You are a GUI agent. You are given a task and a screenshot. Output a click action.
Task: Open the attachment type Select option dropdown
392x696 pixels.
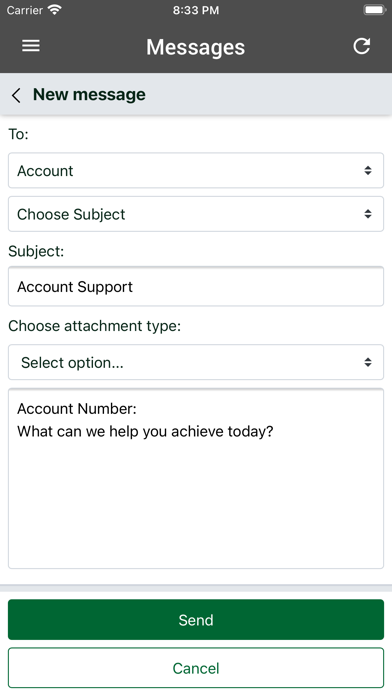point(196,362)
